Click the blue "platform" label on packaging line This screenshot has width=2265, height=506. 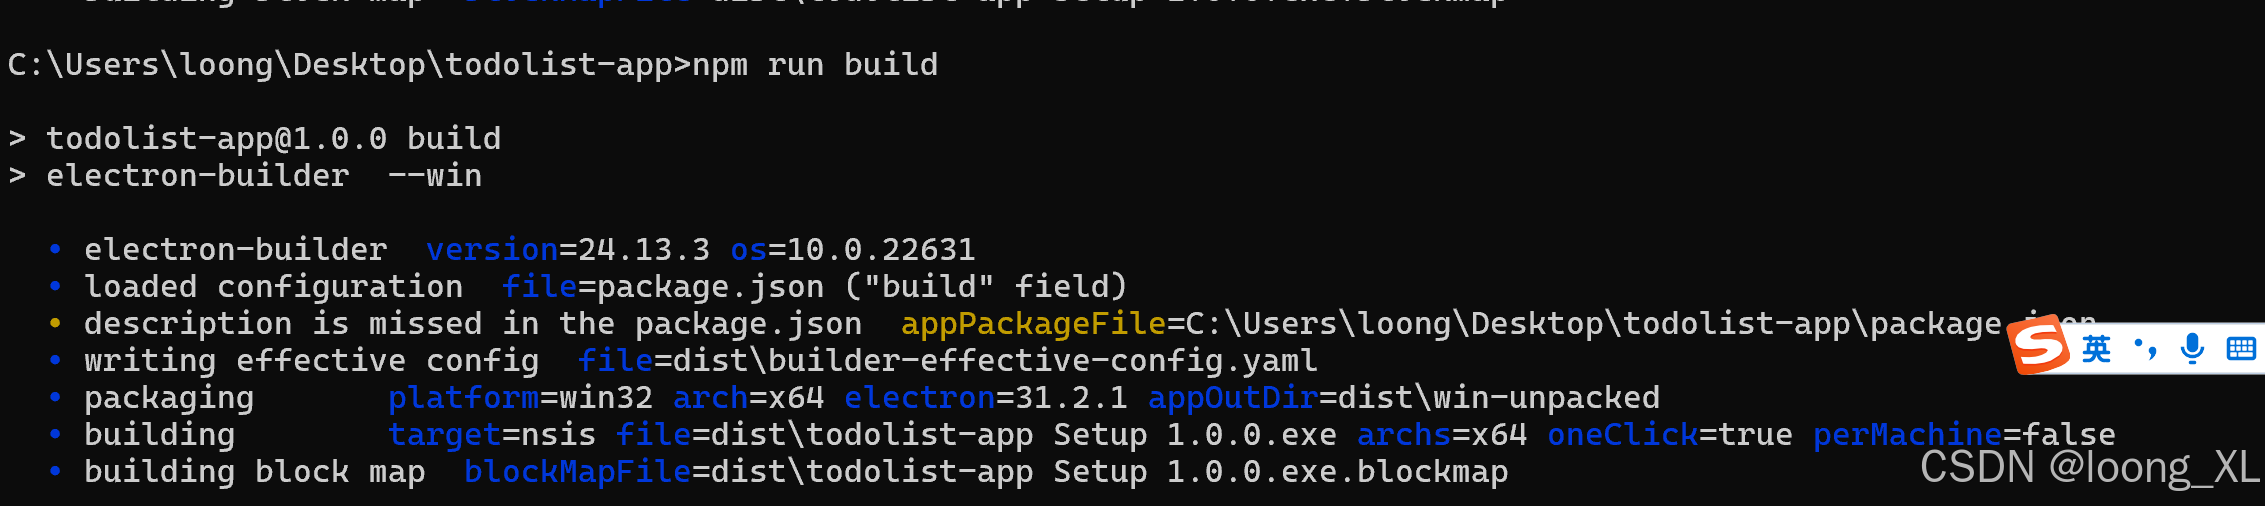pyautogui.click(x=463, y=398)
